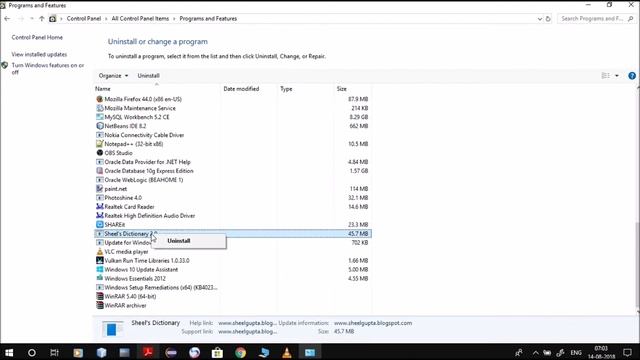This screenshot has height=360, width=640.
Task: Click the NetBeans IDE 8.2 icon
Action: point(100,126)
